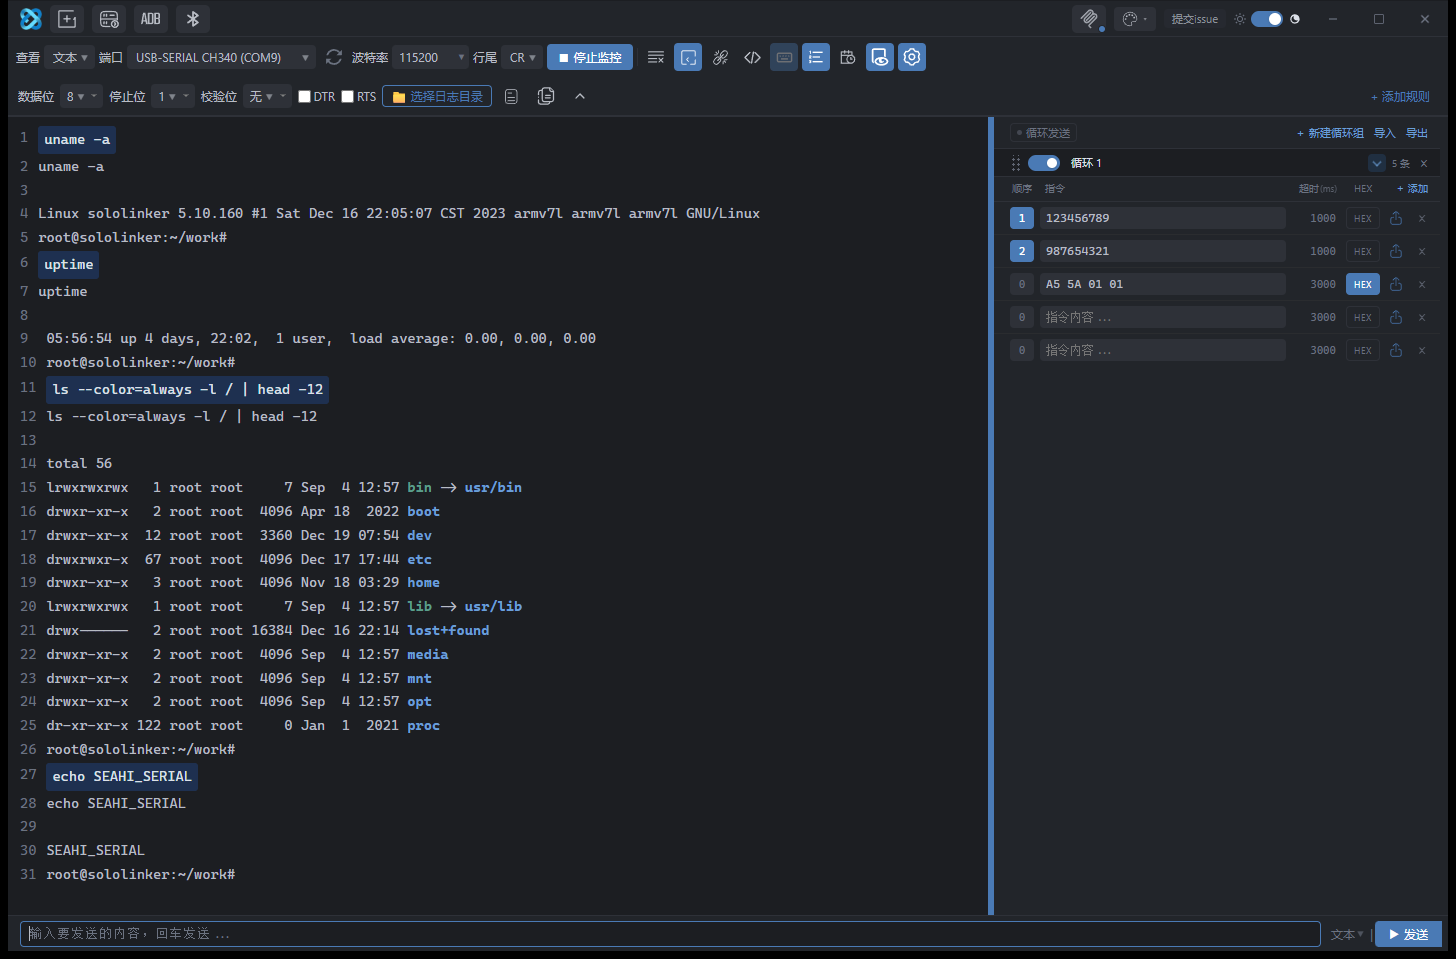Open the network debug tool icon
Image resolution: width=1456 pixels, height=959 pixels.
[109, 19]
